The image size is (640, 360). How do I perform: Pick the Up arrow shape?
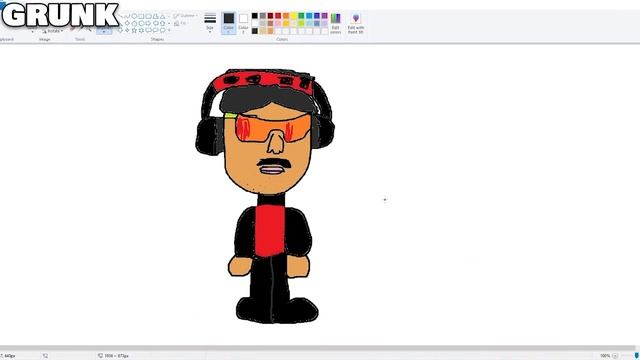(162, 23)
